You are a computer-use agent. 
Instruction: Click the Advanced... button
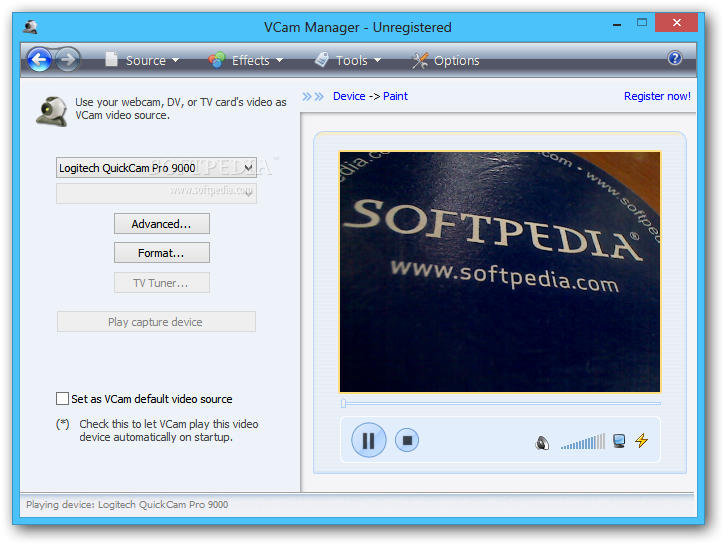[x=162, y=224]
